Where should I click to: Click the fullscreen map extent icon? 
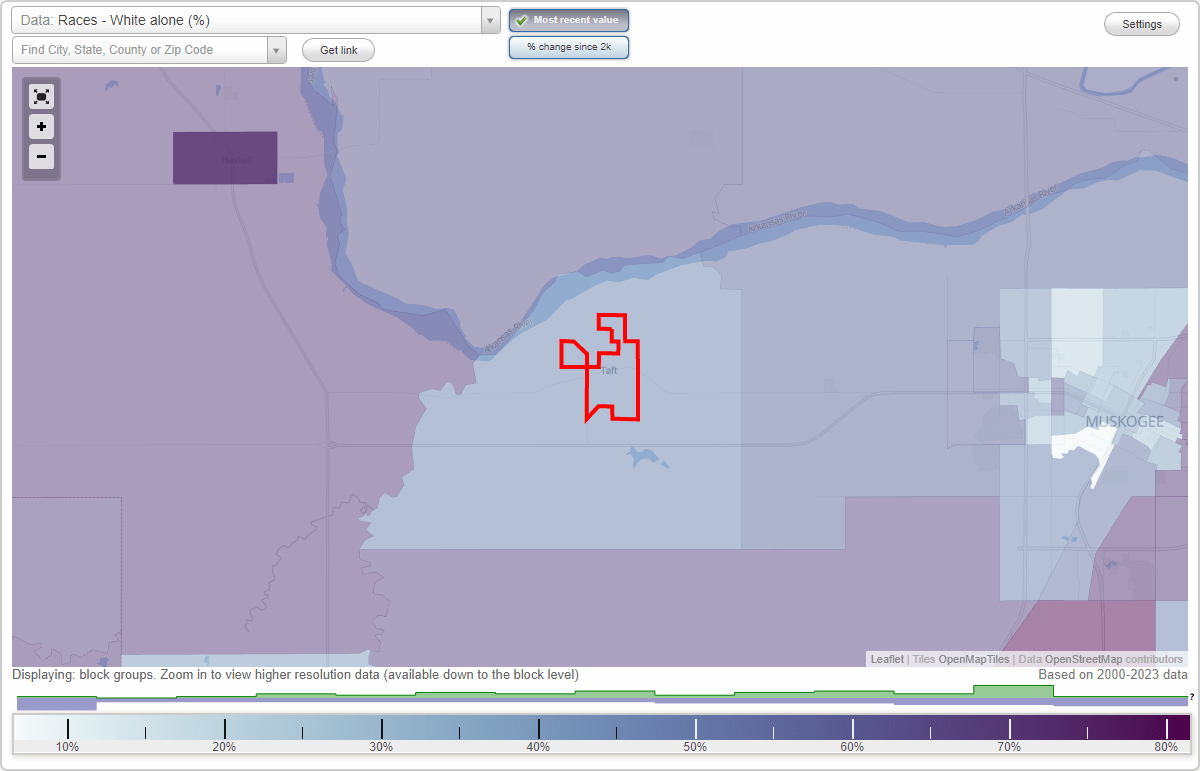[41, 96]
